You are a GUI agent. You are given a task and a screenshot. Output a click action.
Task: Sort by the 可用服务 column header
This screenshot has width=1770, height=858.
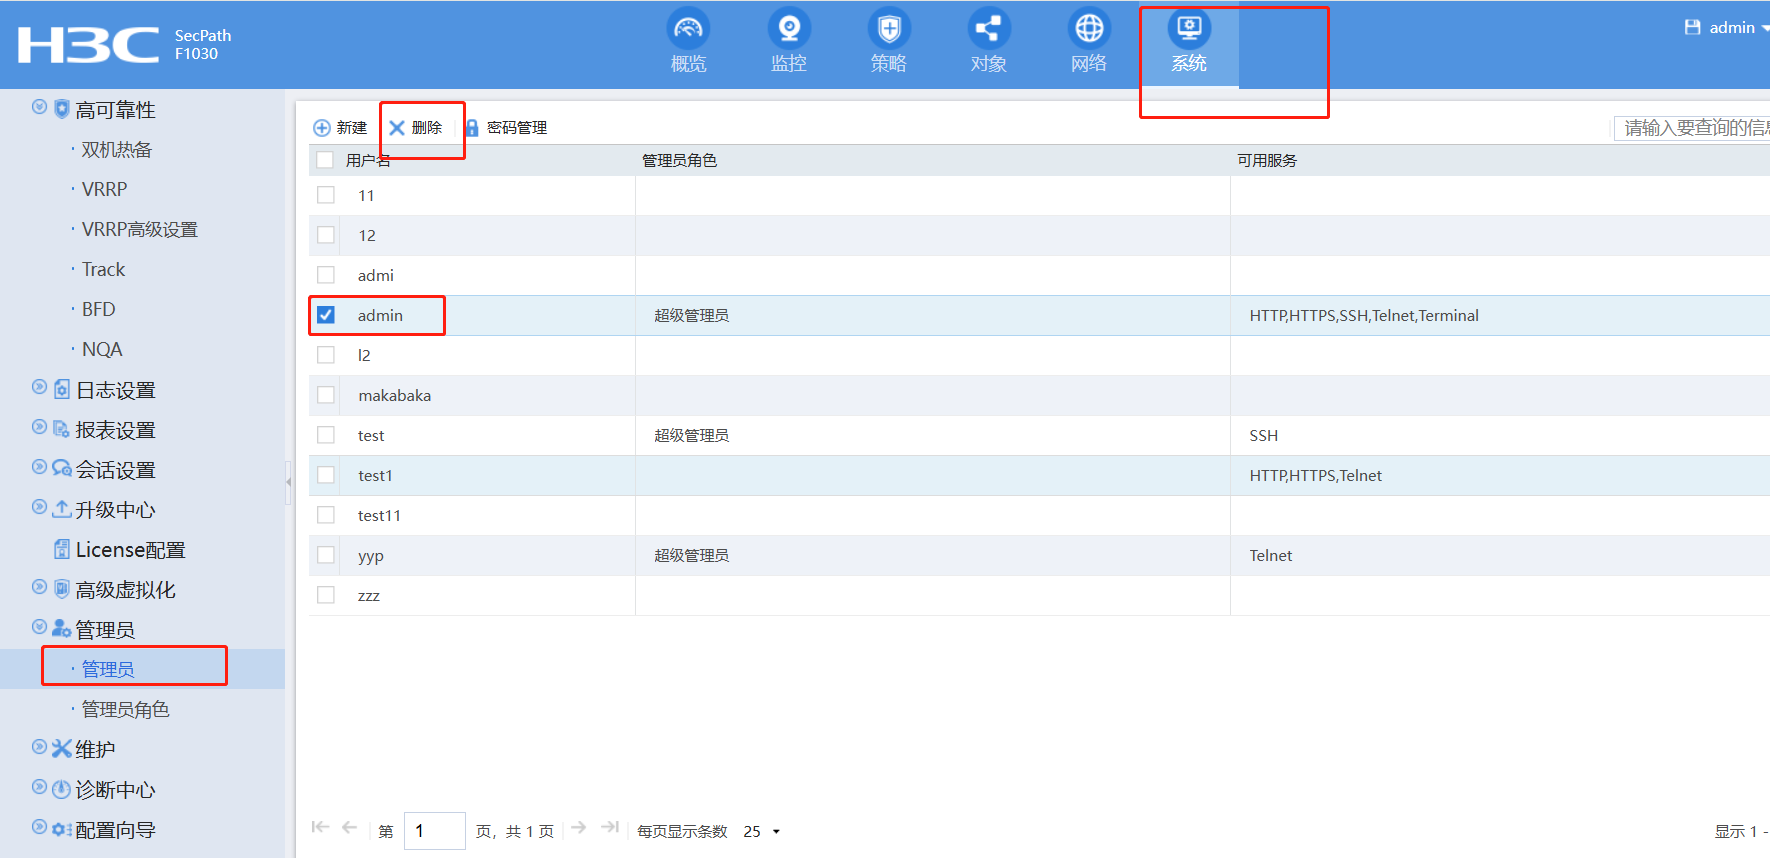[1267, 160]
